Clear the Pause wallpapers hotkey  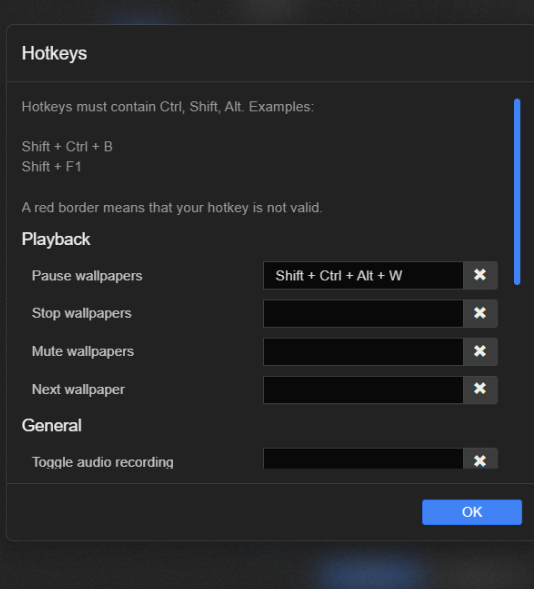pyautogui.click(x=480, y=275)
